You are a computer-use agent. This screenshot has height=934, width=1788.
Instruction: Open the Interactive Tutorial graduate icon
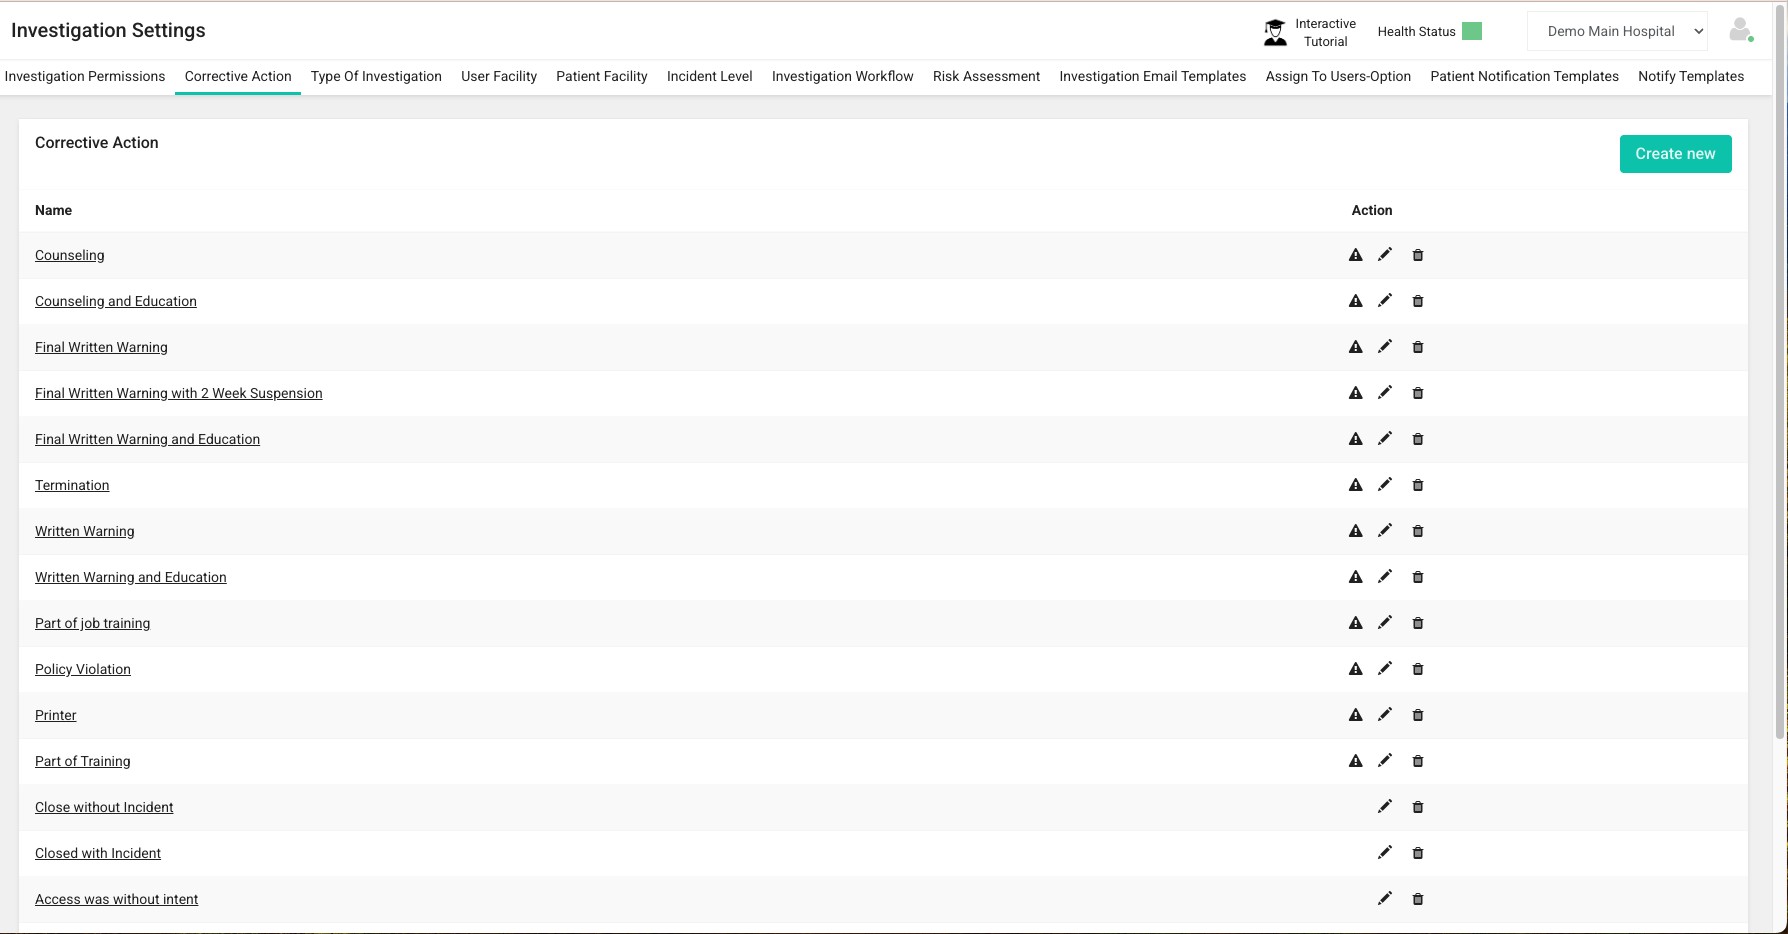1275,32
